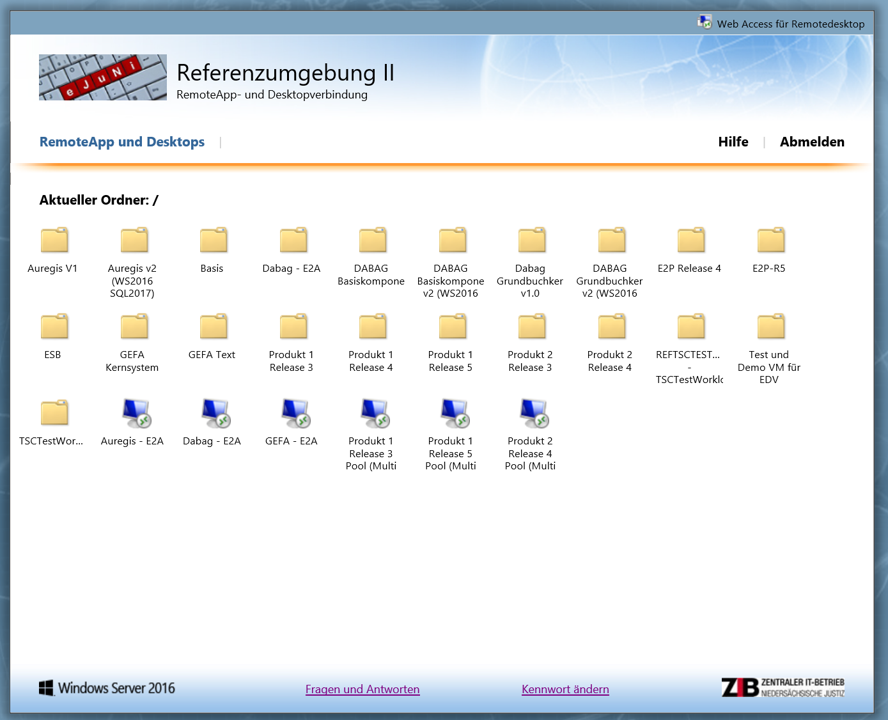Open the GEFA Kernsystem folder

(134, 328)
